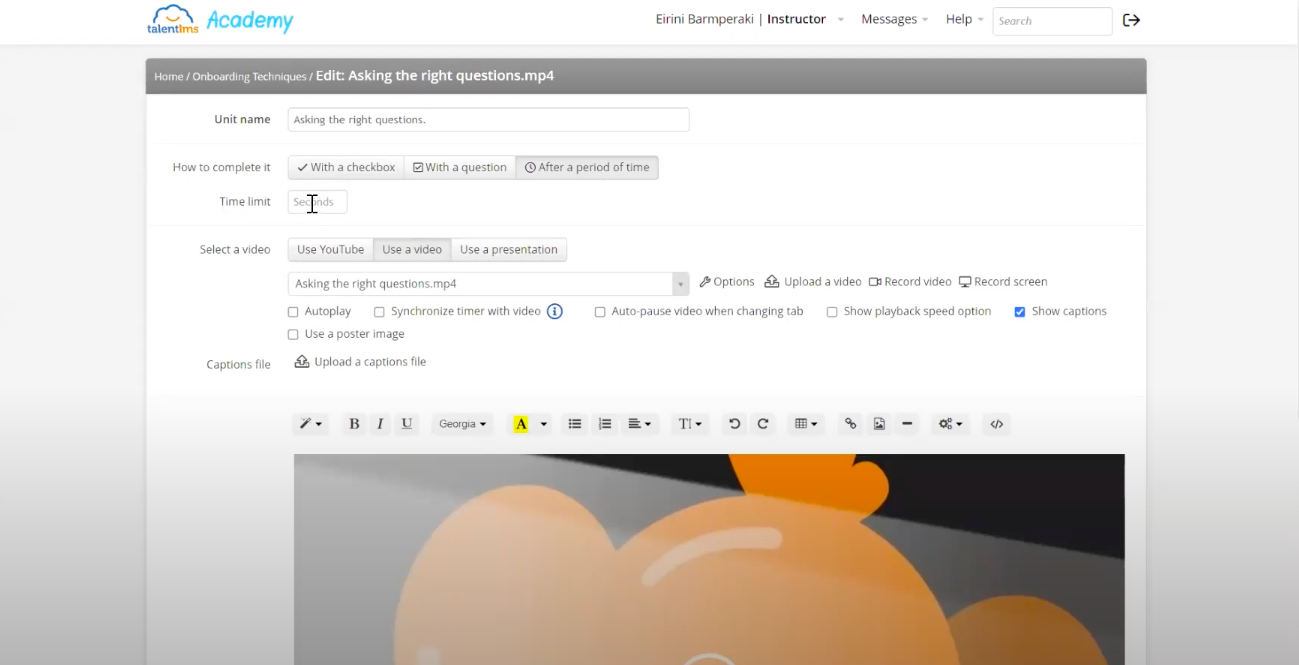Viewport: 1299px width, 665px height.
Task: Open the text size dropdown
Action: coord(690,424)
